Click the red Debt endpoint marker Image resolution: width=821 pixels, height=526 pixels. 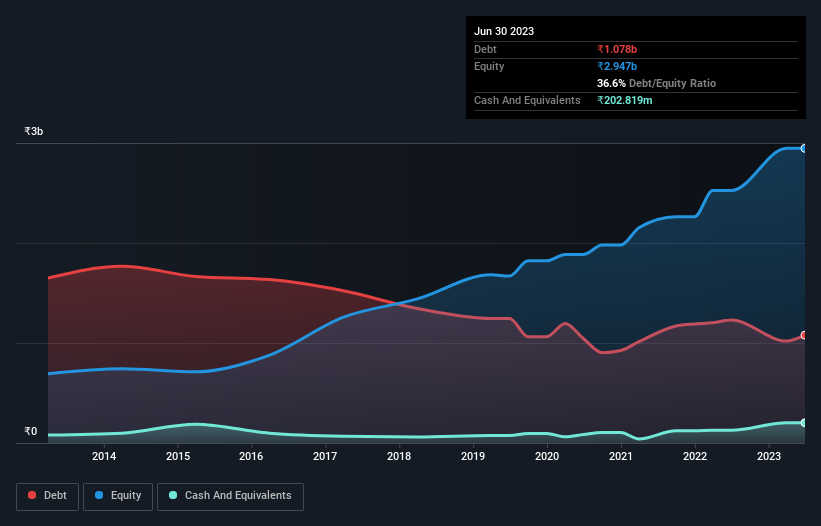[804, 335]
